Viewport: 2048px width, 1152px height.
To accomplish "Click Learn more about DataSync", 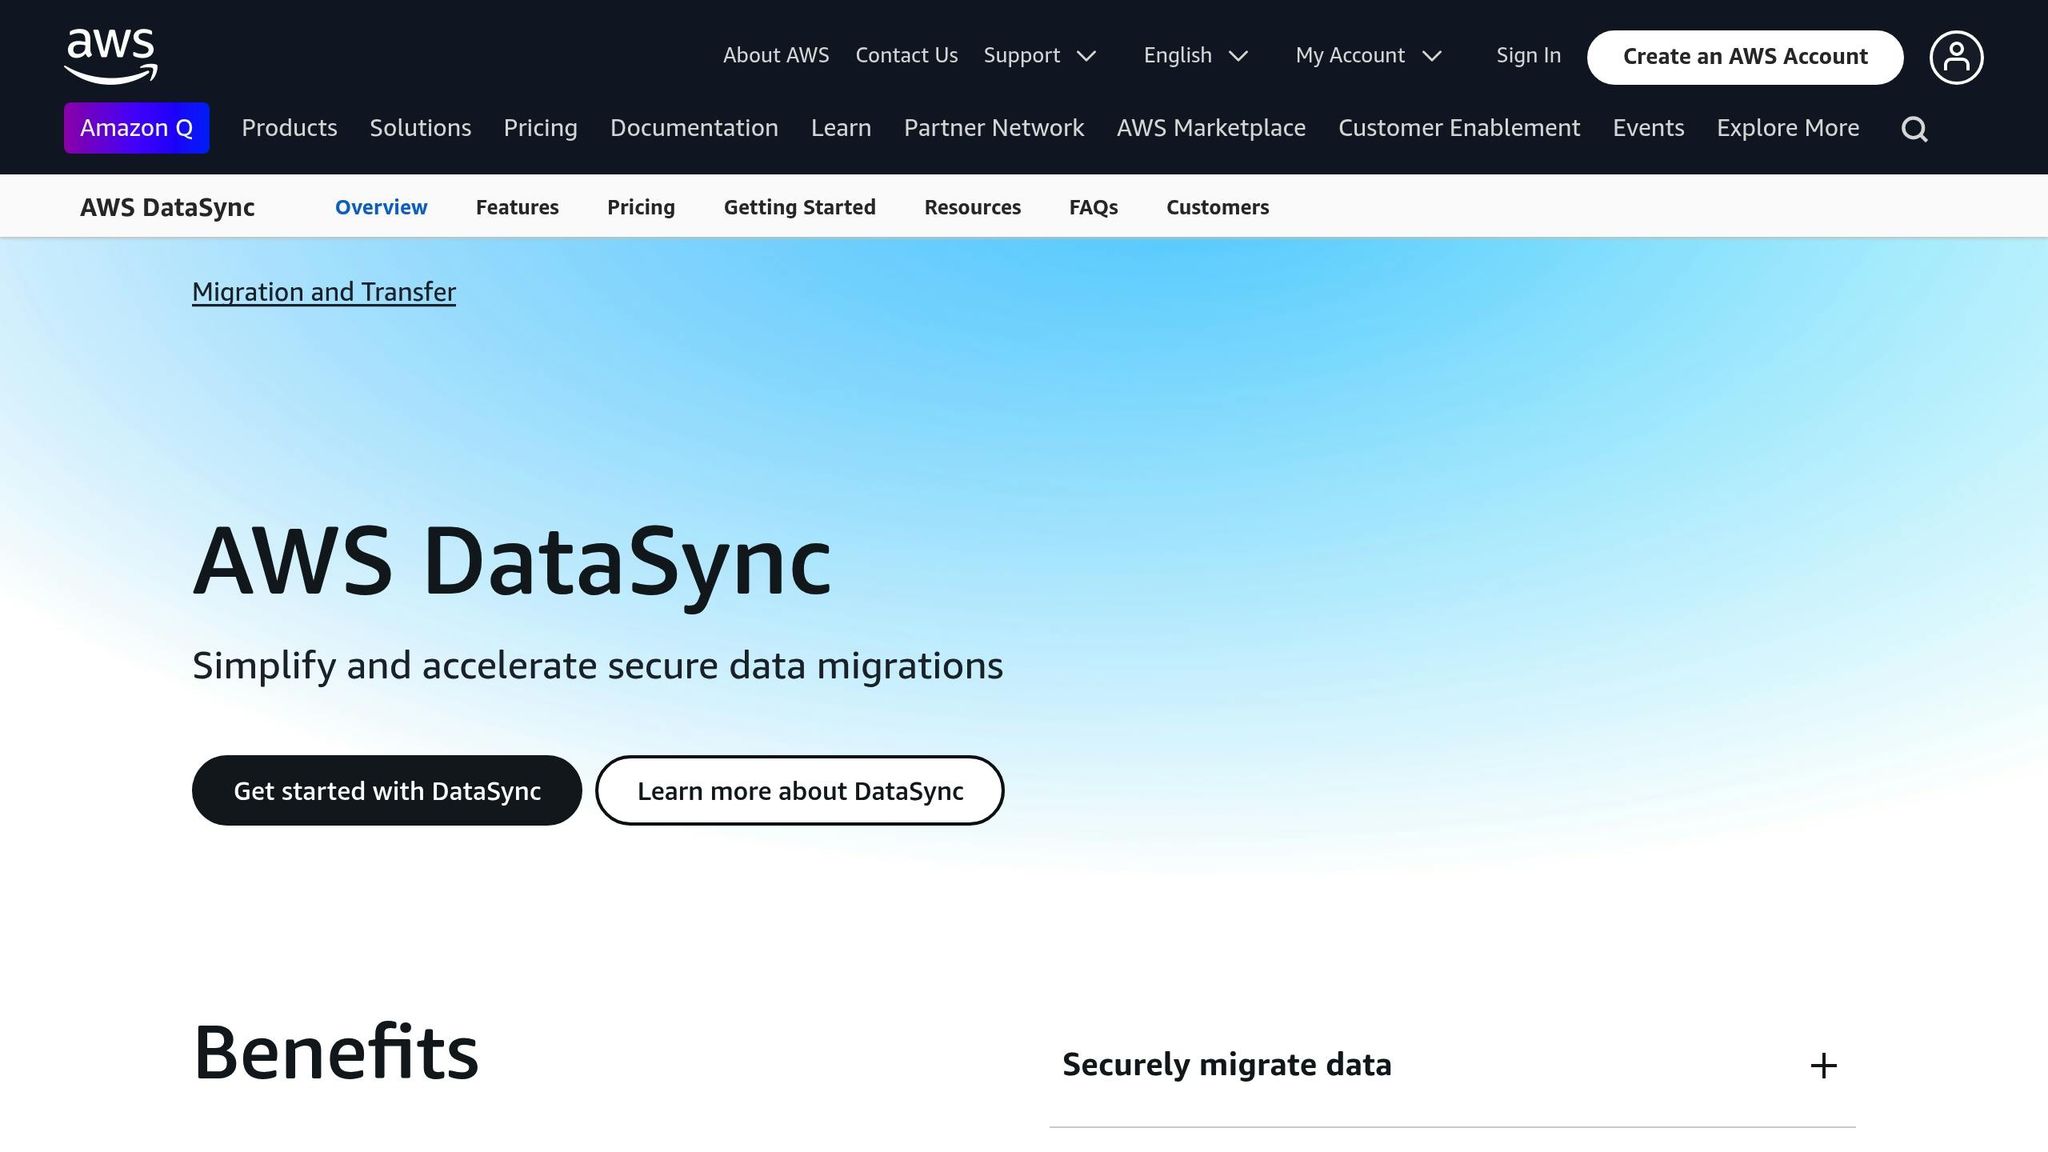I will tap(800, 790).
